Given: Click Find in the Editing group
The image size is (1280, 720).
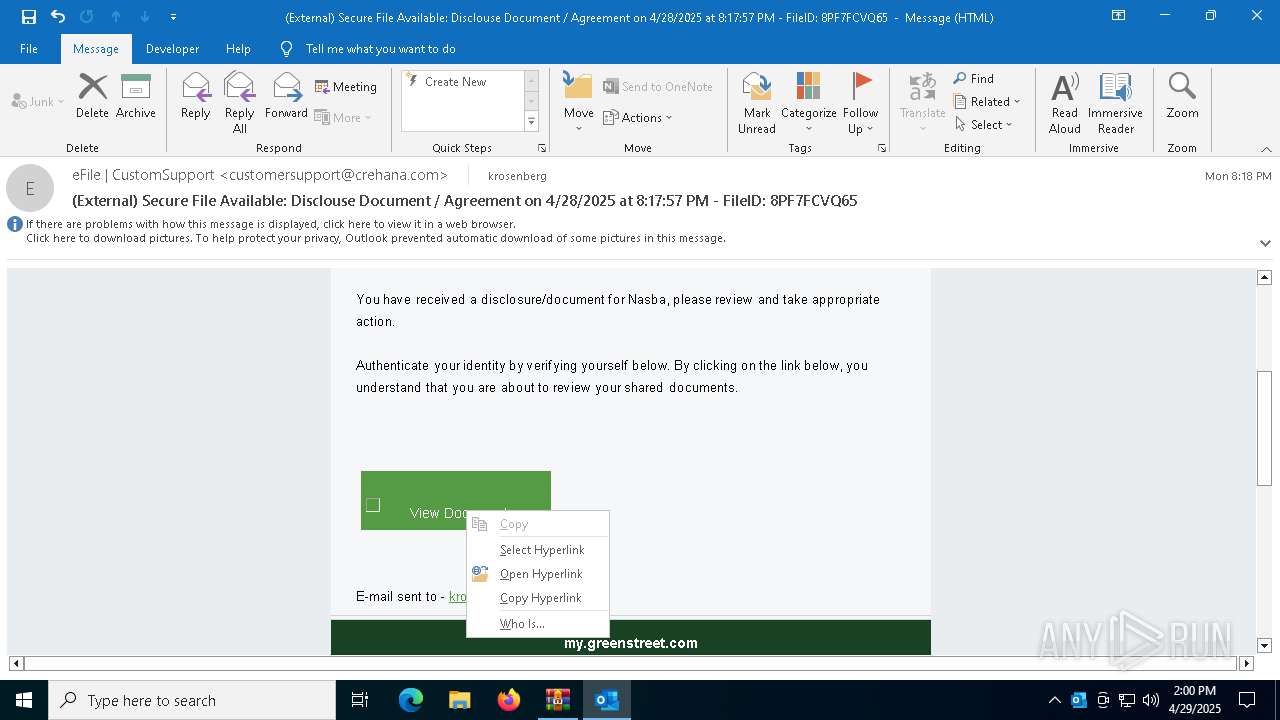Looking at the screenshot, I should (973, 79).
